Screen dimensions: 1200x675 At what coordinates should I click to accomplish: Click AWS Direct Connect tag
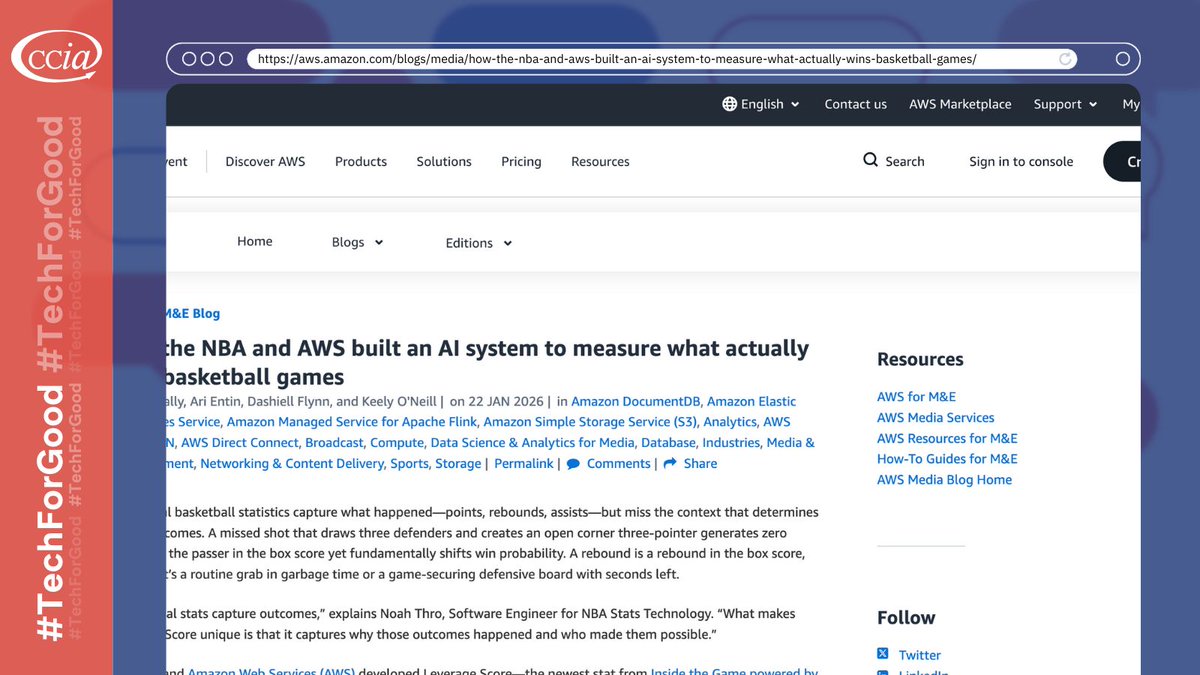pyautogui.click(x=240, y=443)
